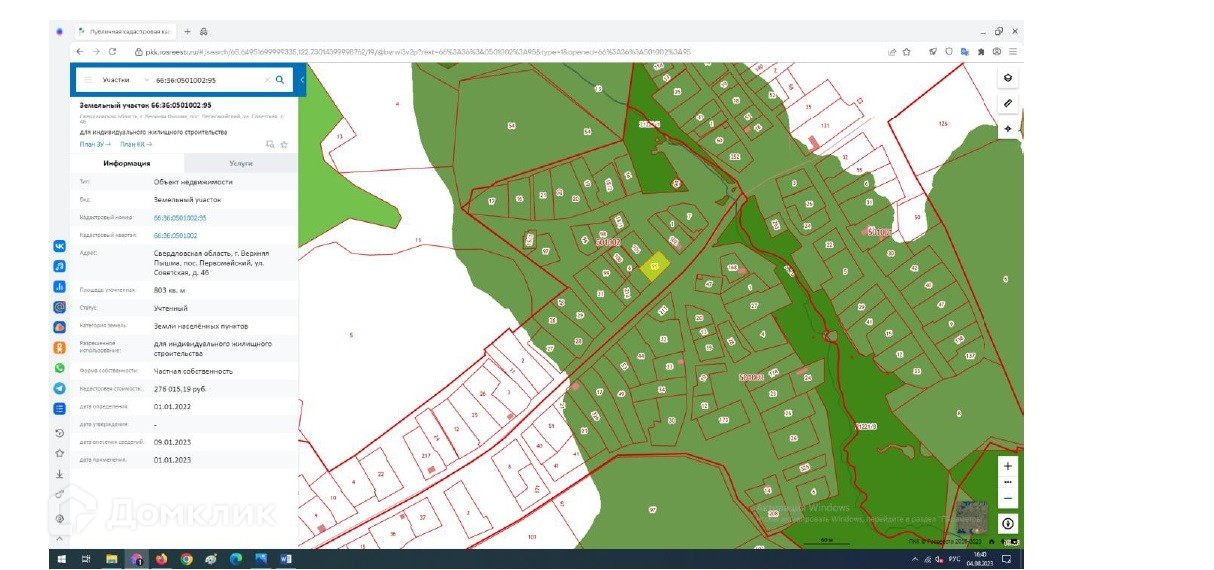
Task: Click the cadastral quarter 66:36:0501002 link
Action: click(x=175, y=235)
